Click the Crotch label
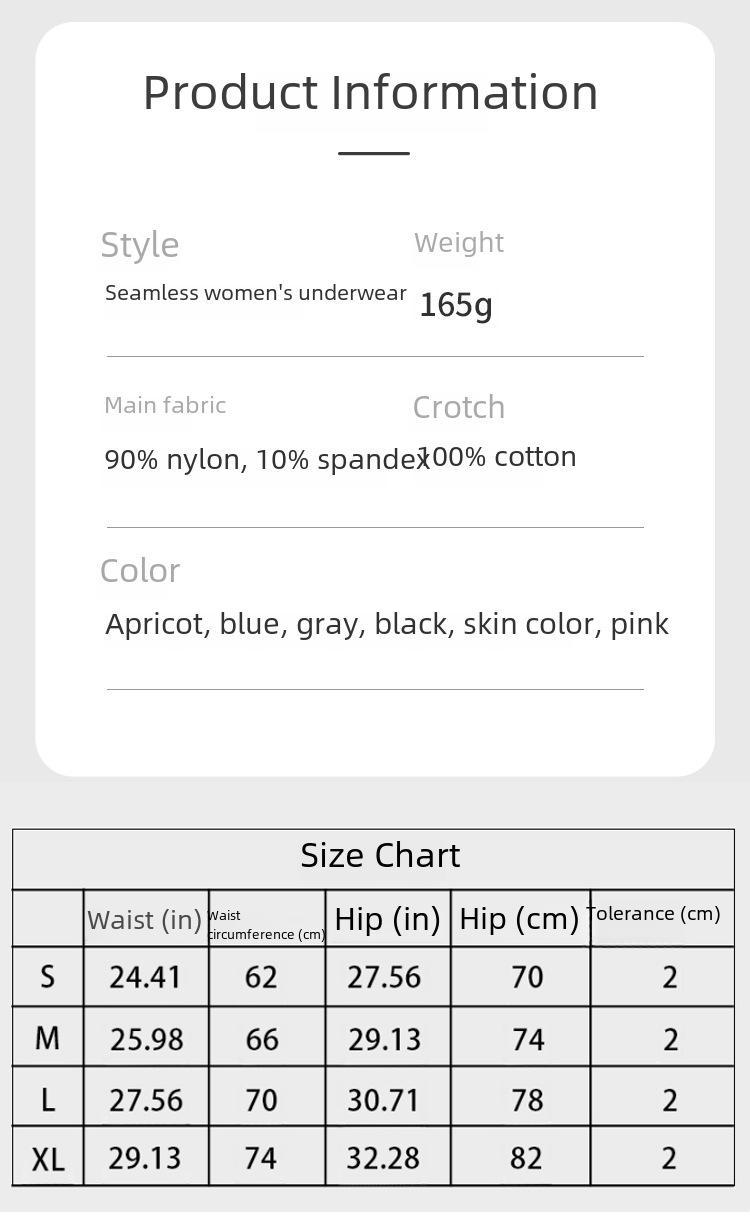The image size is (750, 1223). (459, 407)
